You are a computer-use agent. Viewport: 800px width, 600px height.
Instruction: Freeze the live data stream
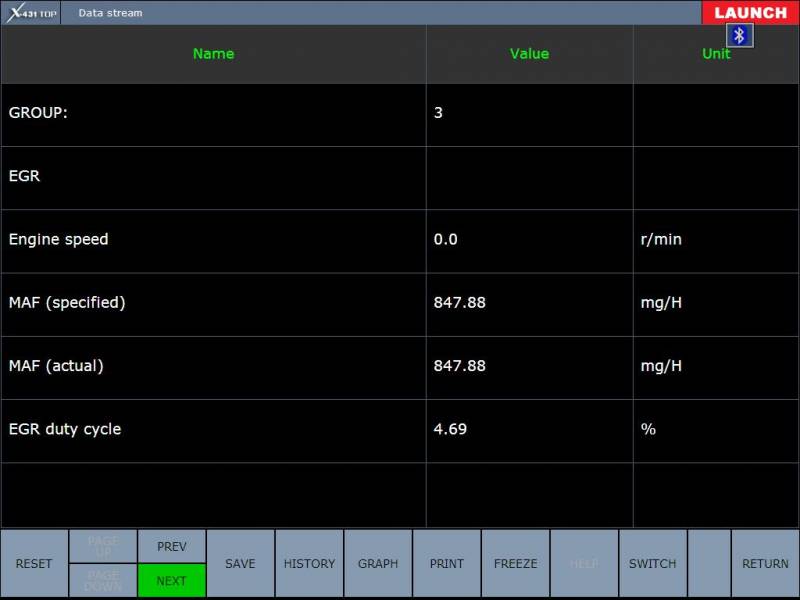515,564
